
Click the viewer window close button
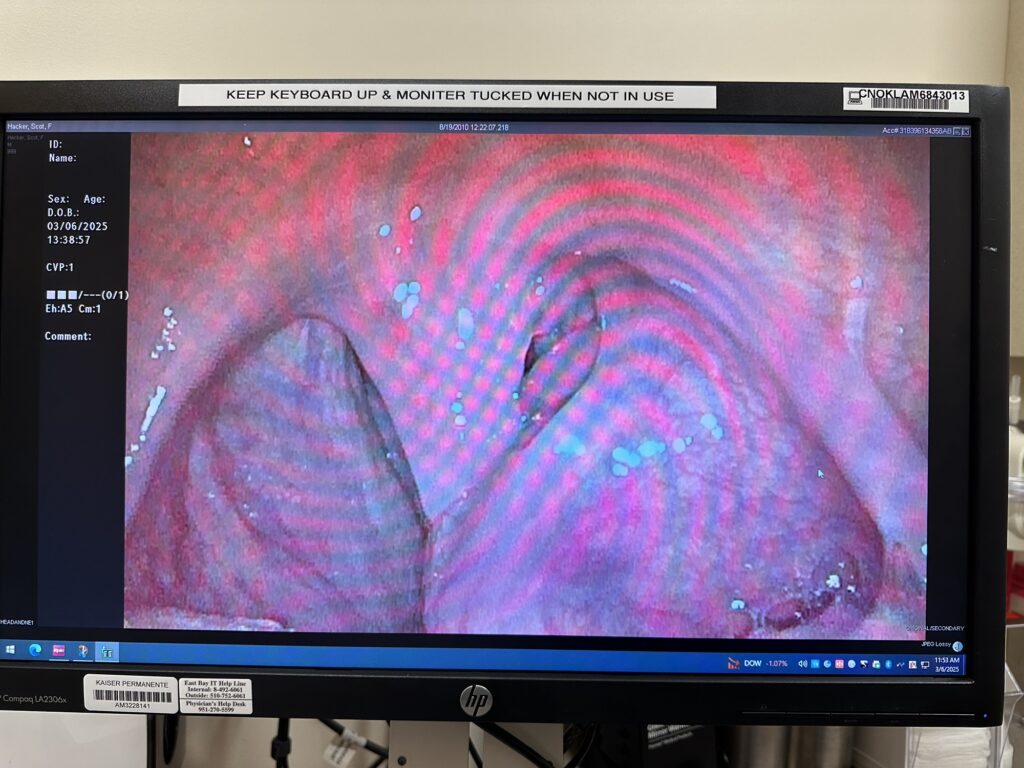pyautogui.click(x=966, y=132)
